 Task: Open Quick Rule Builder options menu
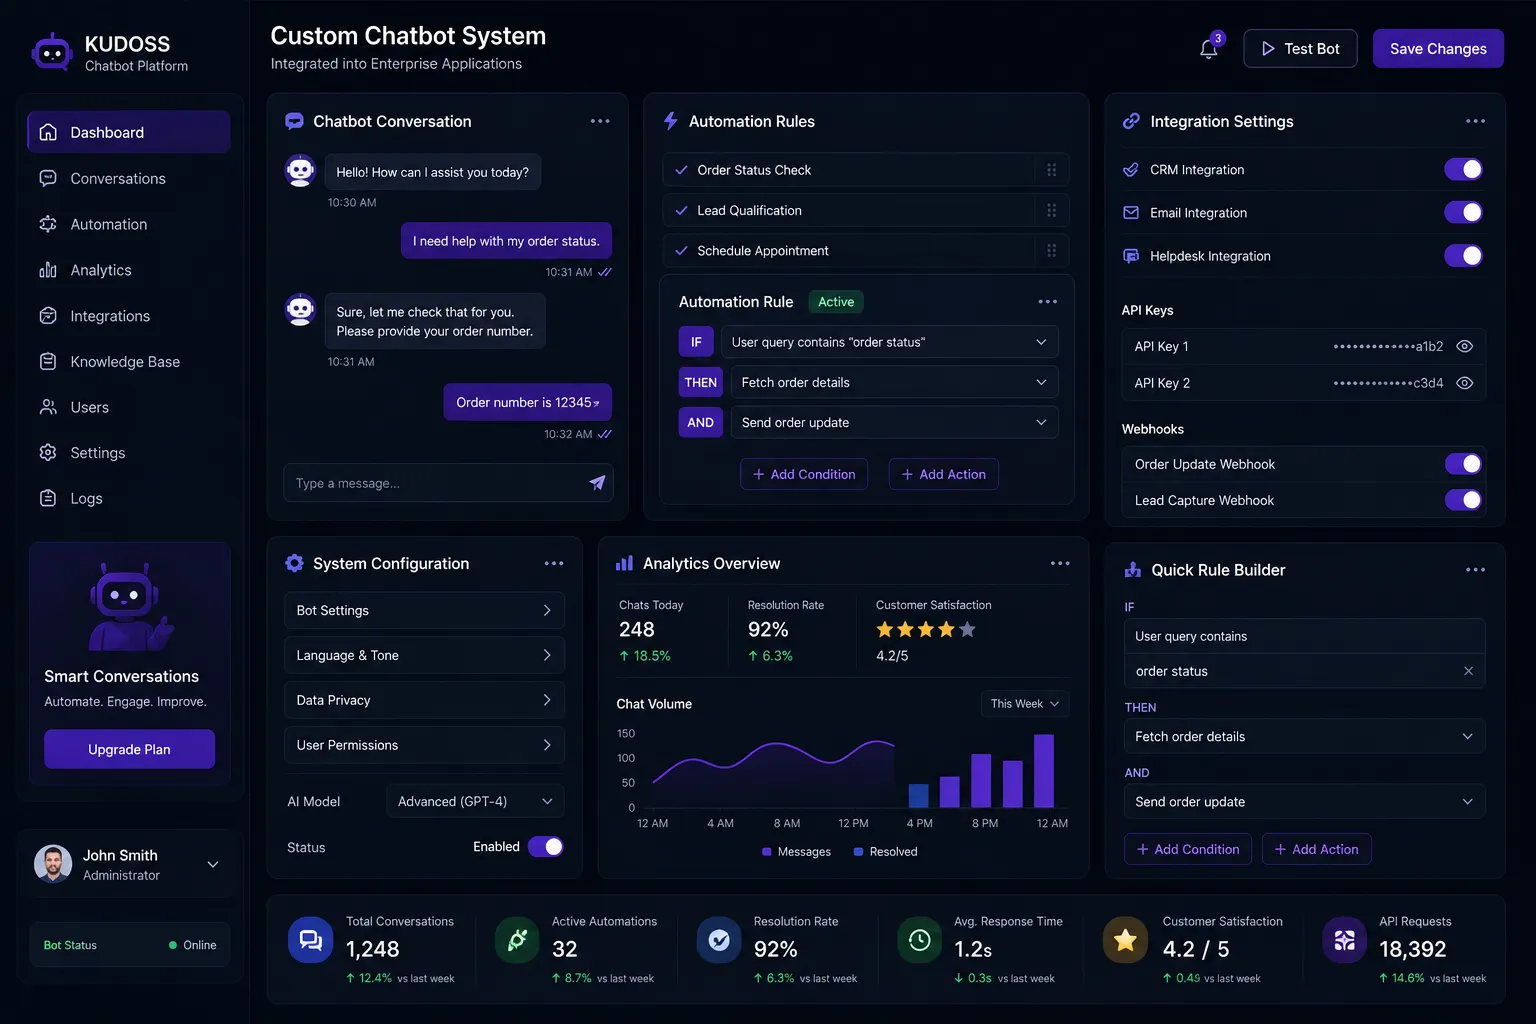coord(1475,570)
